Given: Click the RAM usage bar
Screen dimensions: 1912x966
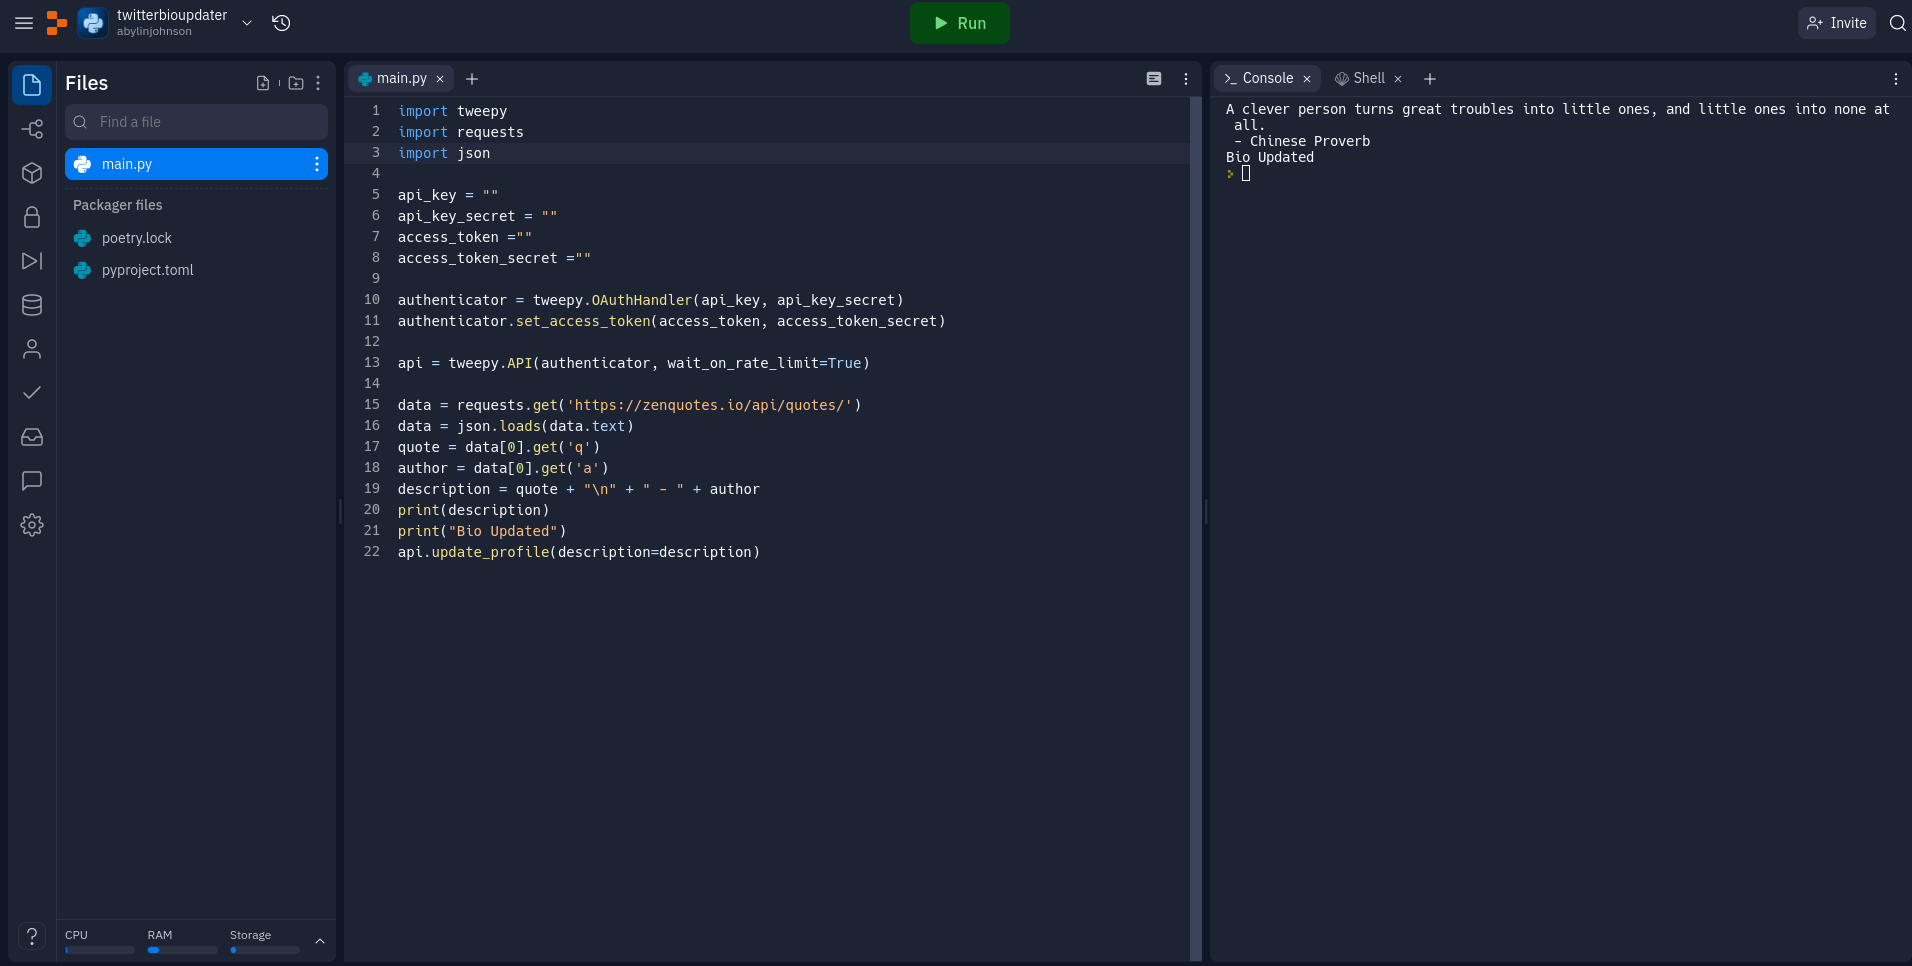Looking at the screenshot, I should tap(182, 950).
